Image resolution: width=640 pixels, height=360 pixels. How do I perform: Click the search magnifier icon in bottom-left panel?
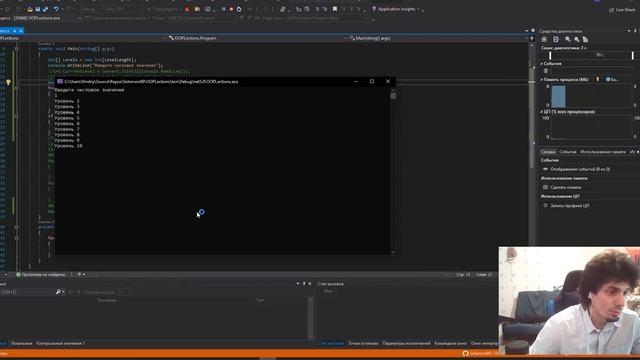click(x=58, y=292)
